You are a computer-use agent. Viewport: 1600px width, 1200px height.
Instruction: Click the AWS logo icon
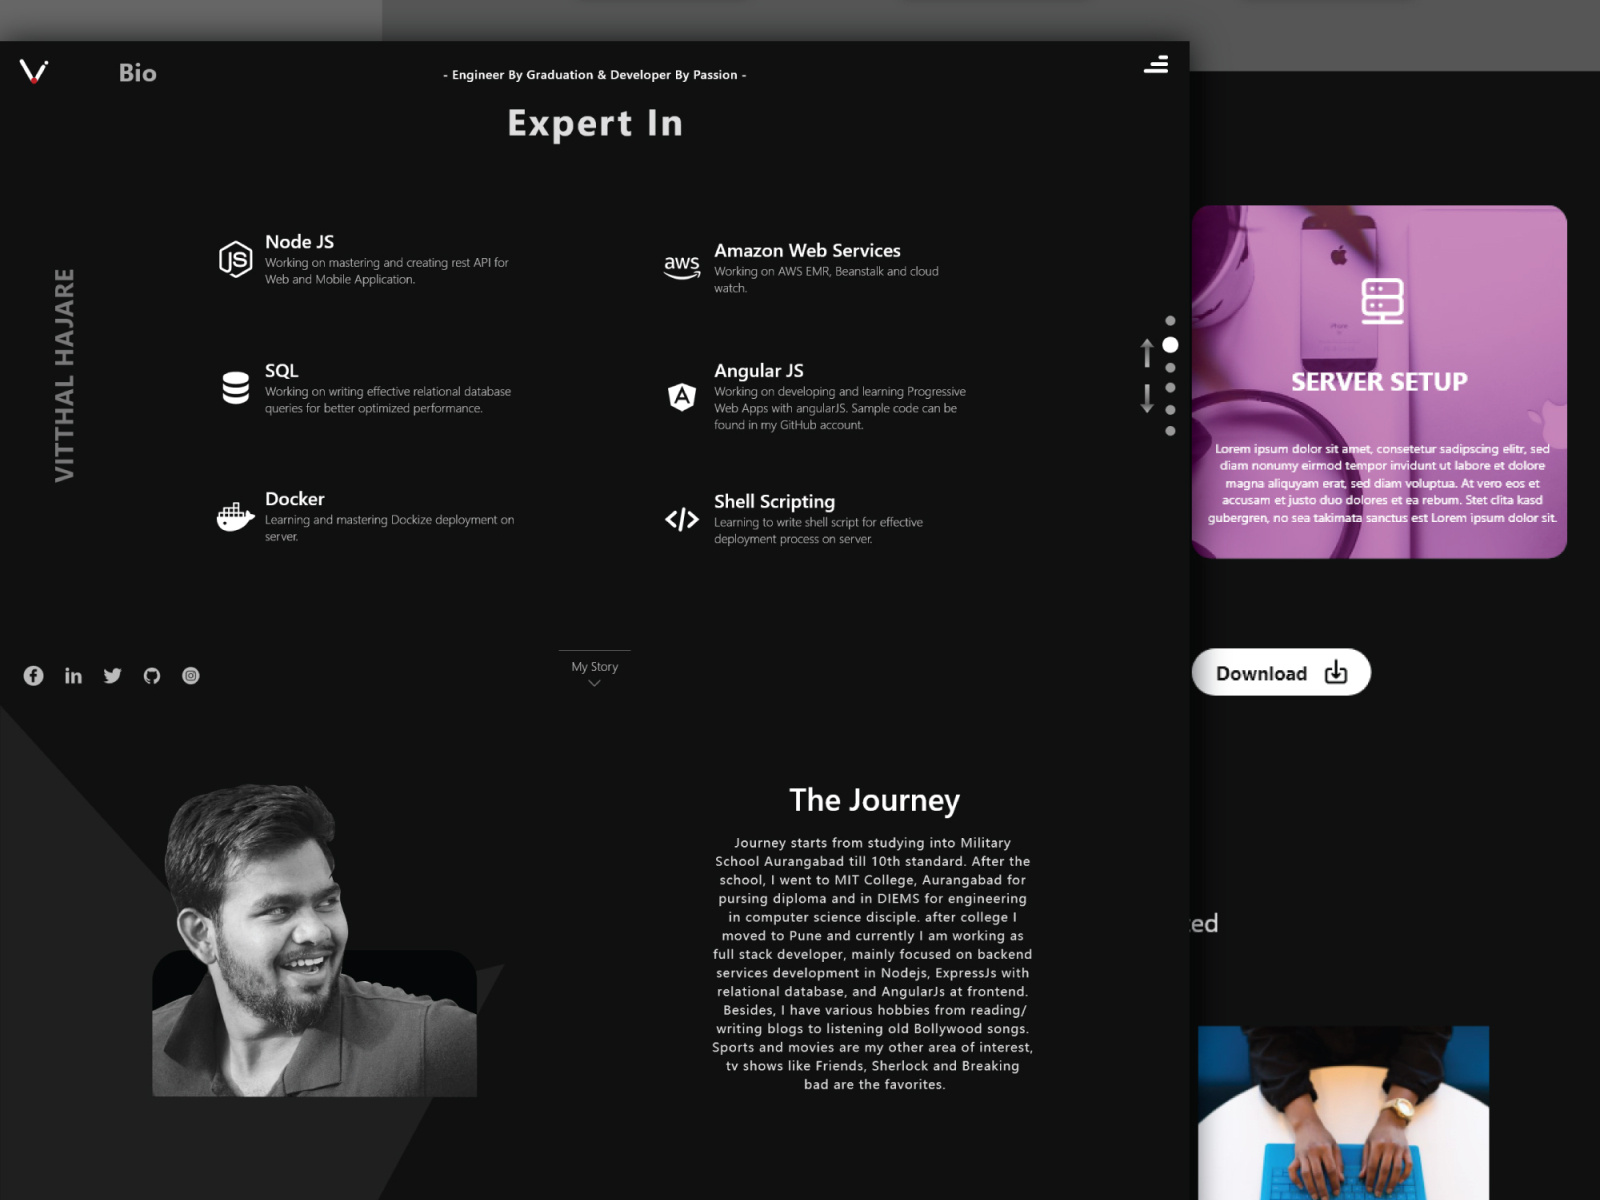[682, 267]
